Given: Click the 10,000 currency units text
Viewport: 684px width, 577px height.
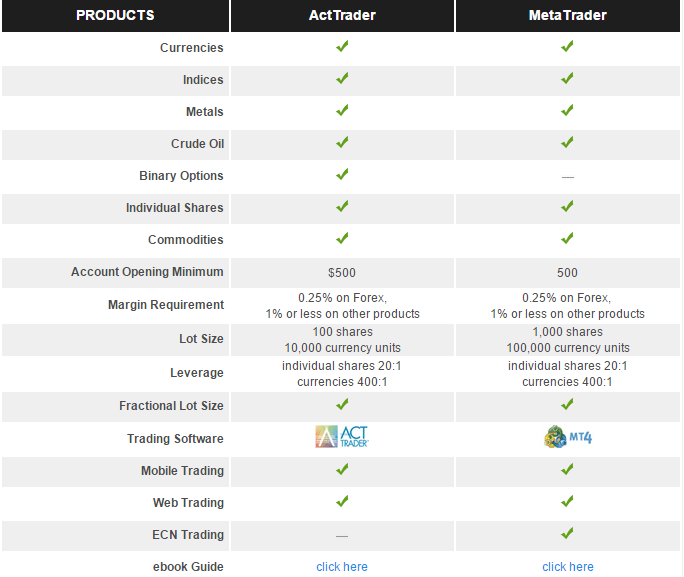Looking at the screenshot, I should click(342, 348).
